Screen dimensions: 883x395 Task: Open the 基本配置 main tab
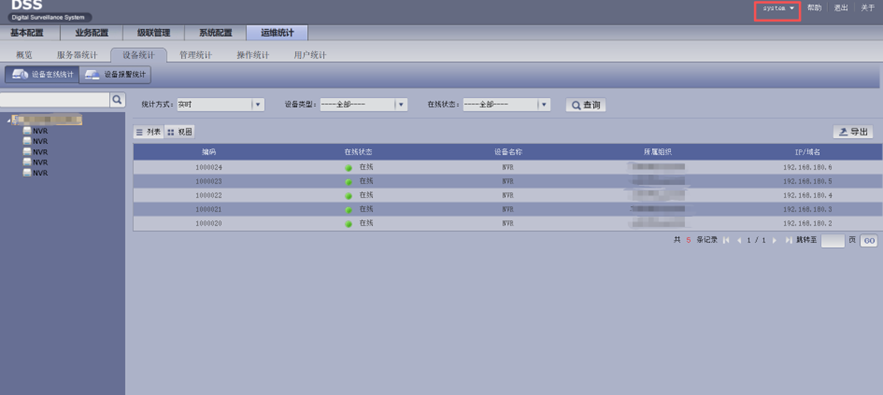(x=27, y=33)
